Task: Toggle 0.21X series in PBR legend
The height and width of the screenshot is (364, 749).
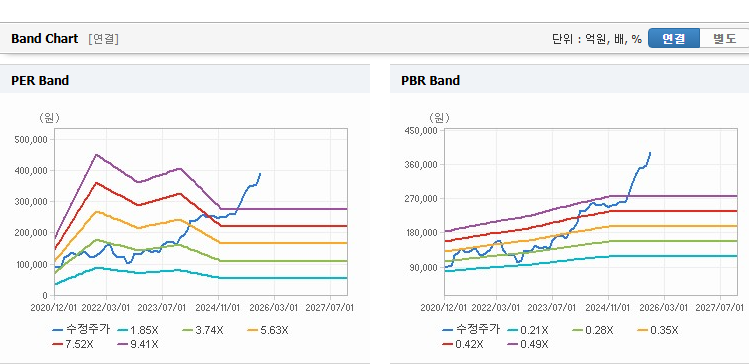Action: pyautogui.click(x=528, y=330)
